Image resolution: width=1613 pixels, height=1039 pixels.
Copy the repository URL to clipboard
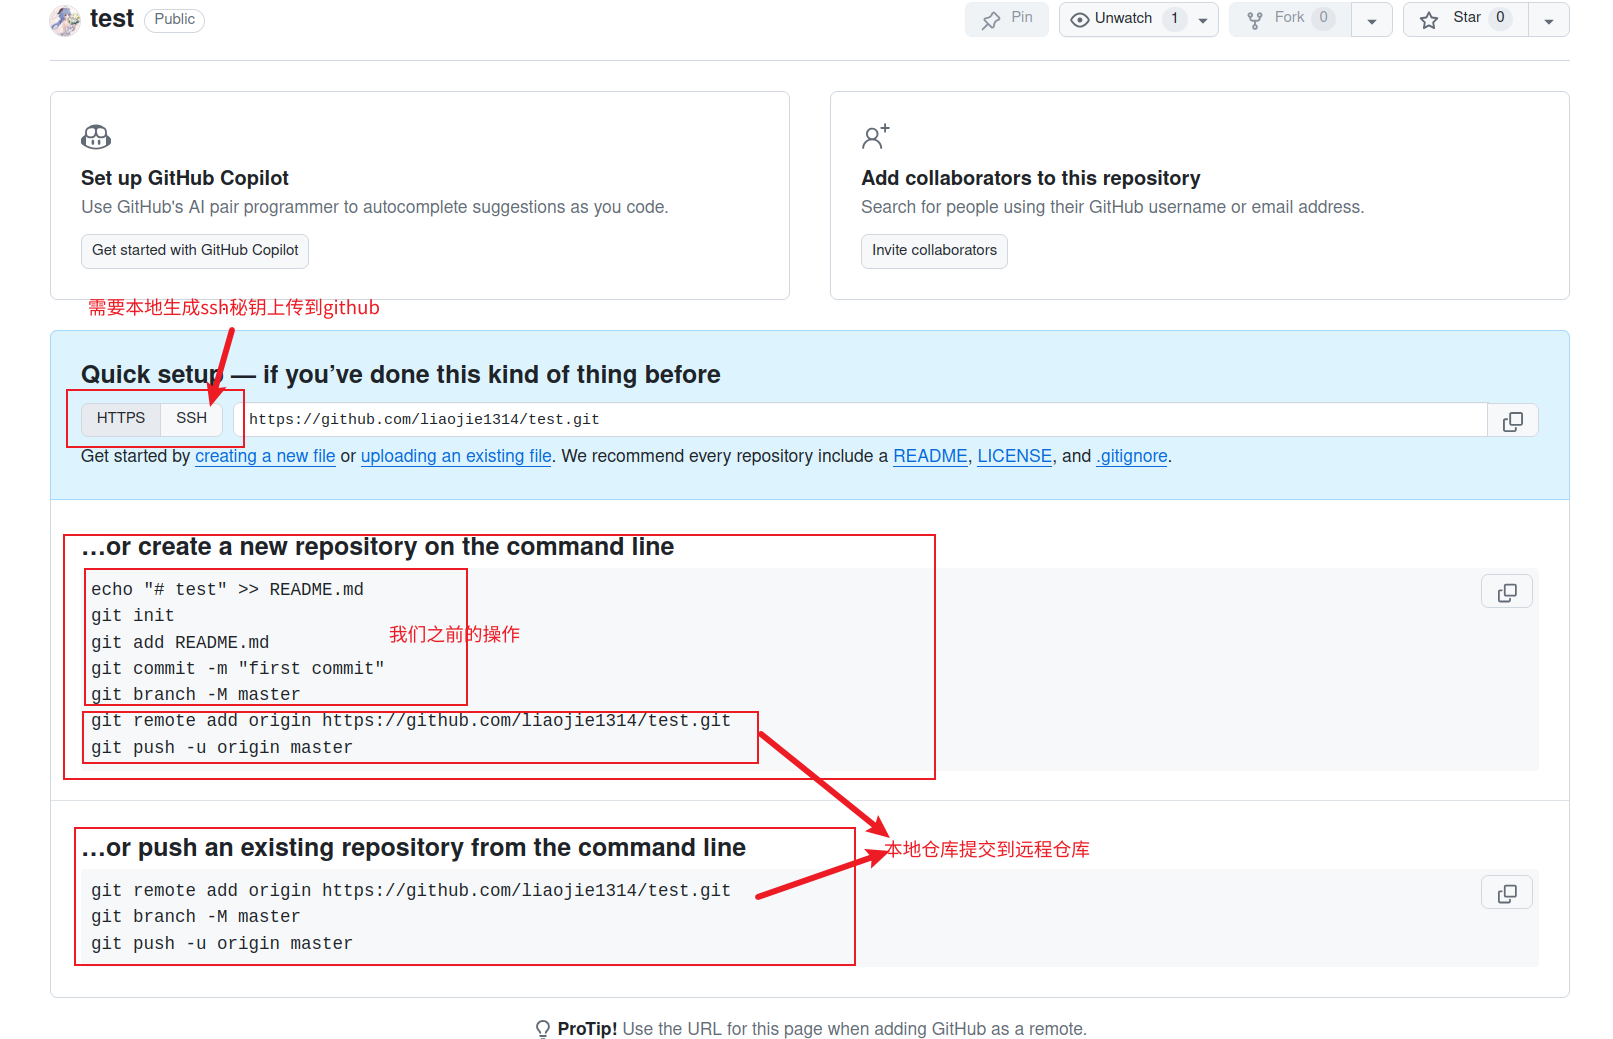1513,421
